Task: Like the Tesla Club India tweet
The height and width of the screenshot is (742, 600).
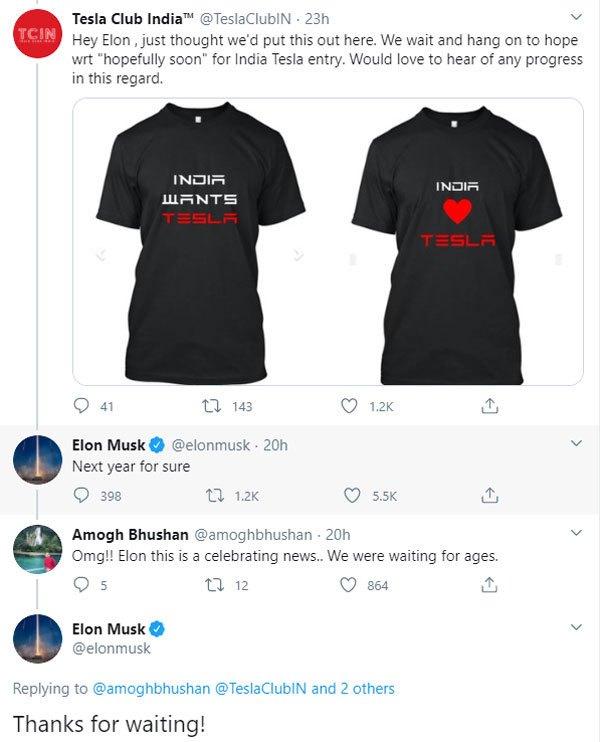Action: [x=349, y=406]
